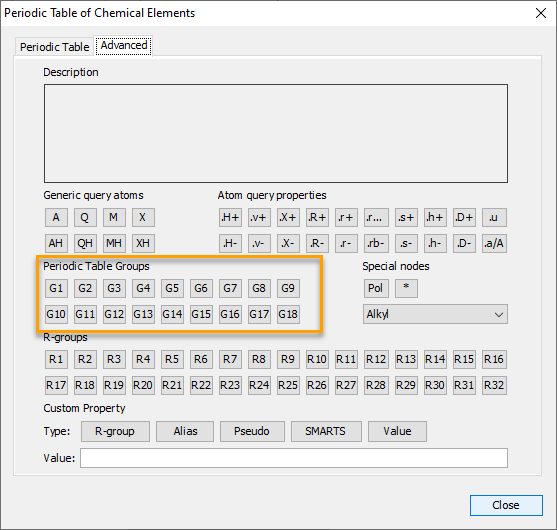This screenshot has width=557, height=530.
Task: Click the G17 halogen group button
Action: [x=259, y=314]
